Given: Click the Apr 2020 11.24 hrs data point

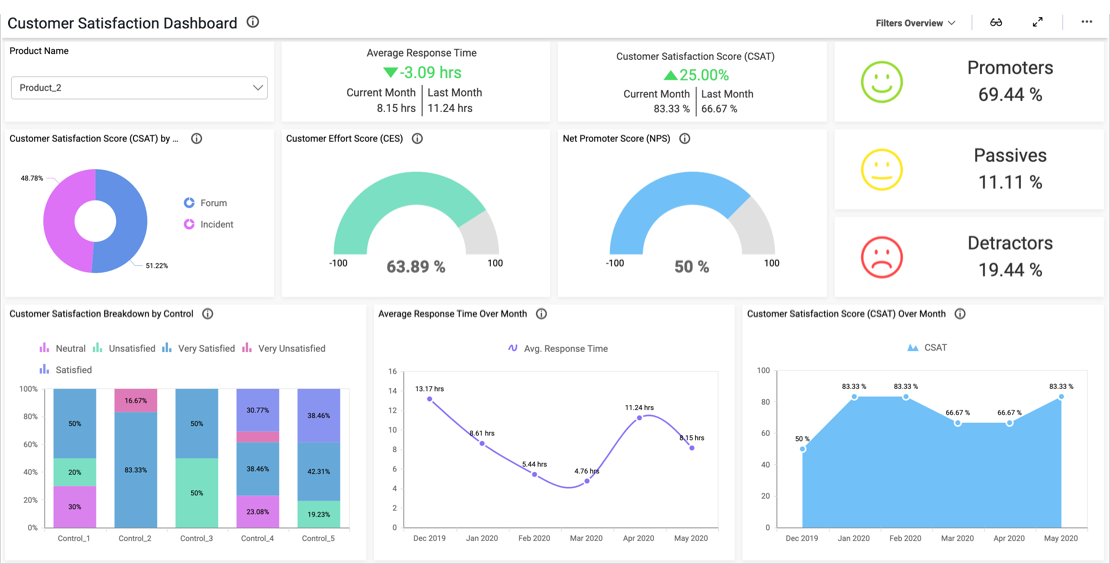Looking at the screenshot, I should (x=640, y=417).
